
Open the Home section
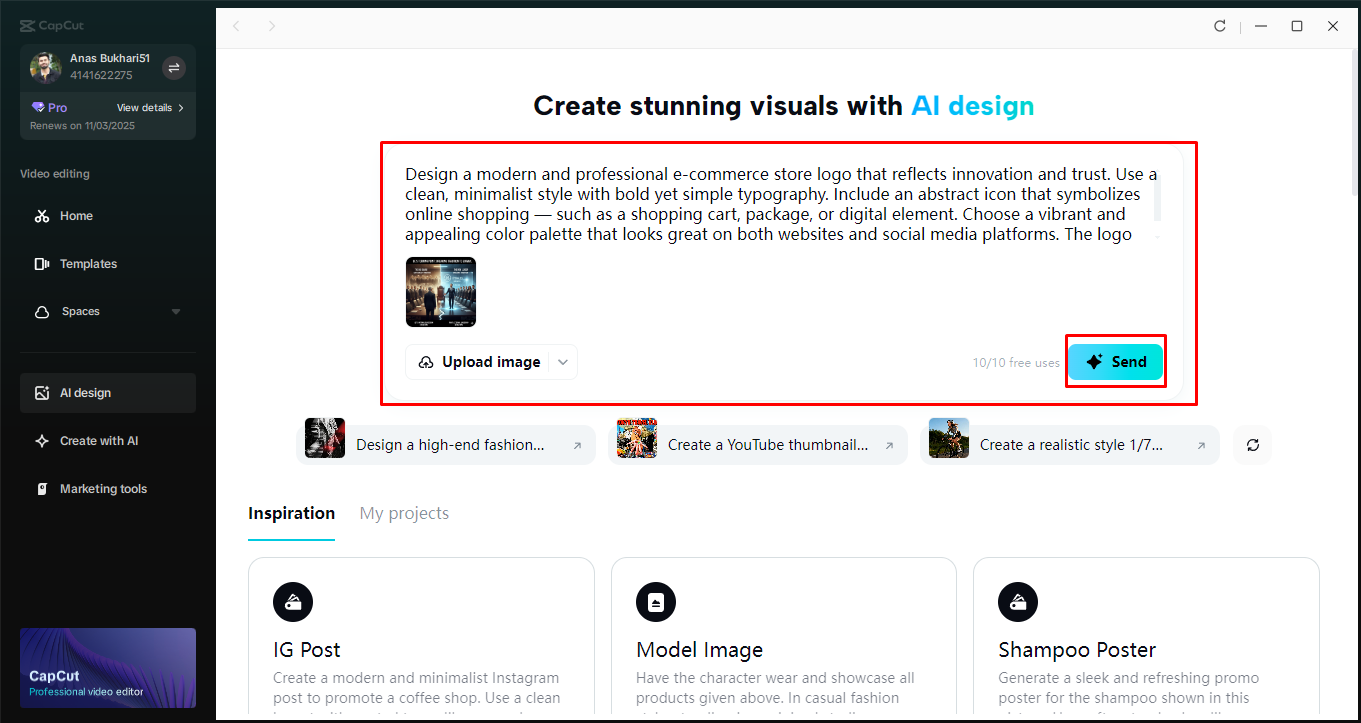(x=76, y=216)
